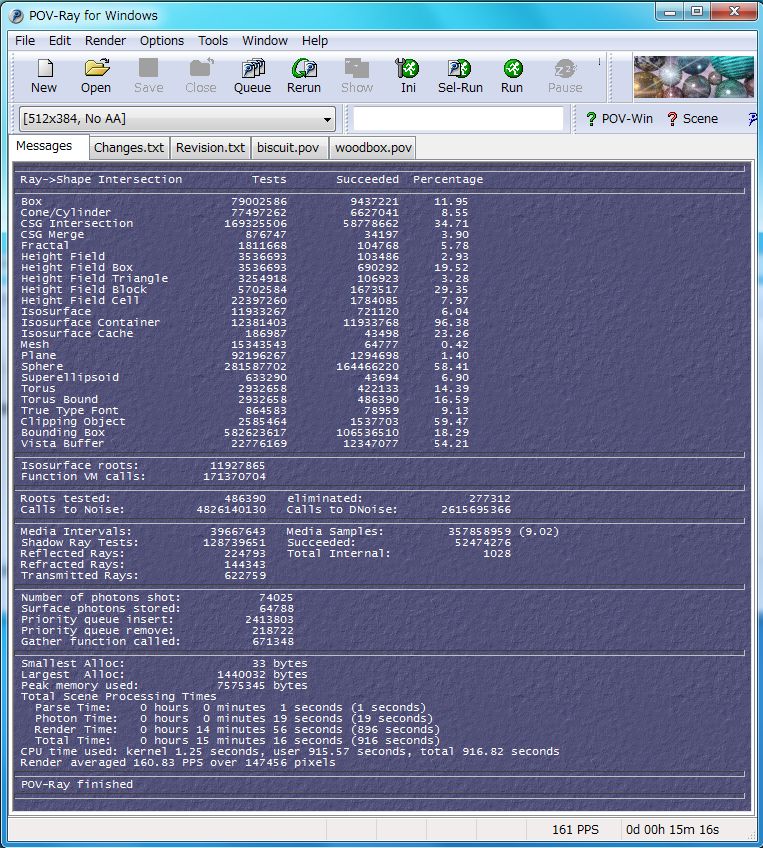This screenshot has width=763, height=848.
Task: Switch to the biscuit.pov tab
Action: [x=288, y=148]
